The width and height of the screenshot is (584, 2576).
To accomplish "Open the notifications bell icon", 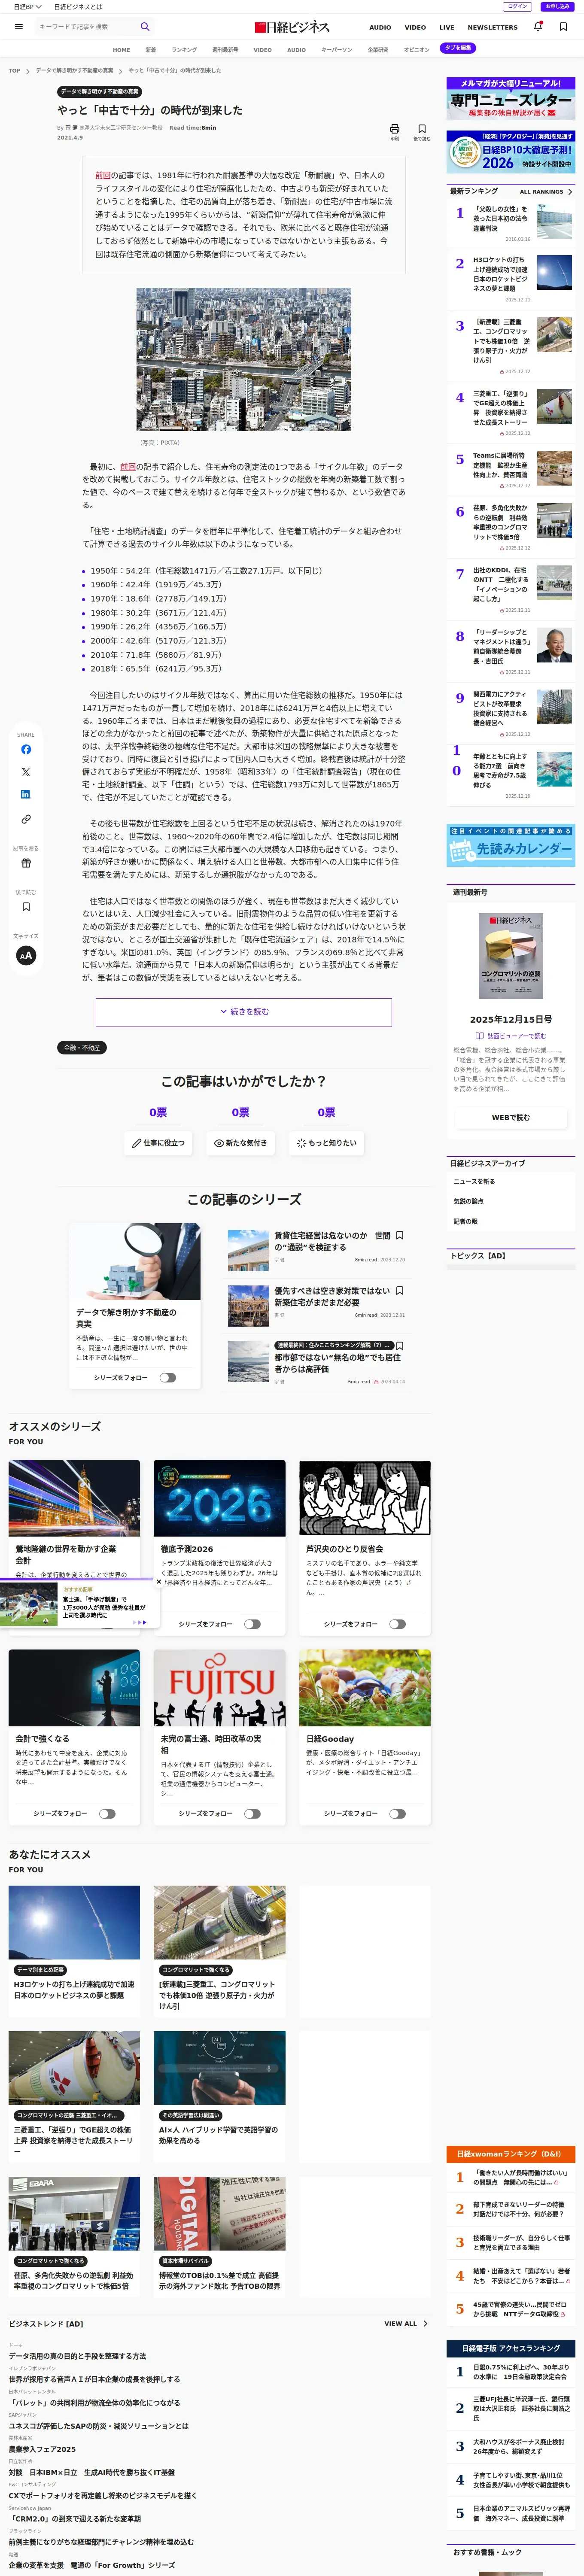I will coord(538,27).
